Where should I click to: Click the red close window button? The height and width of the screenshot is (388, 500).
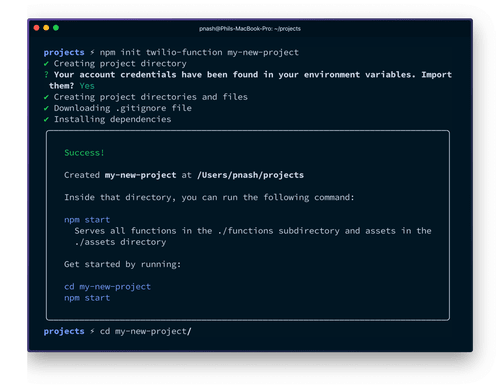36,28
